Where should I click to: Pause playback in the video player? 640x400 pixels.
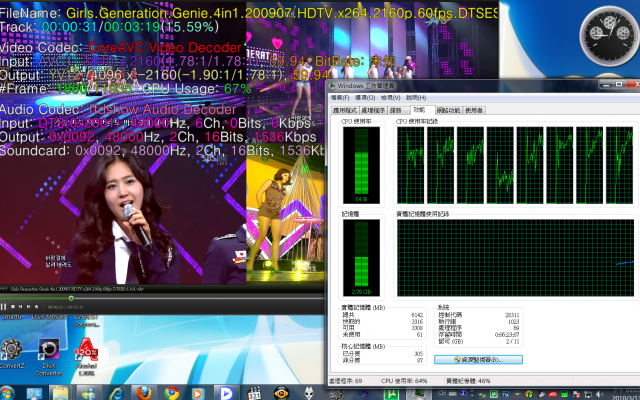[x=3, y=307]
